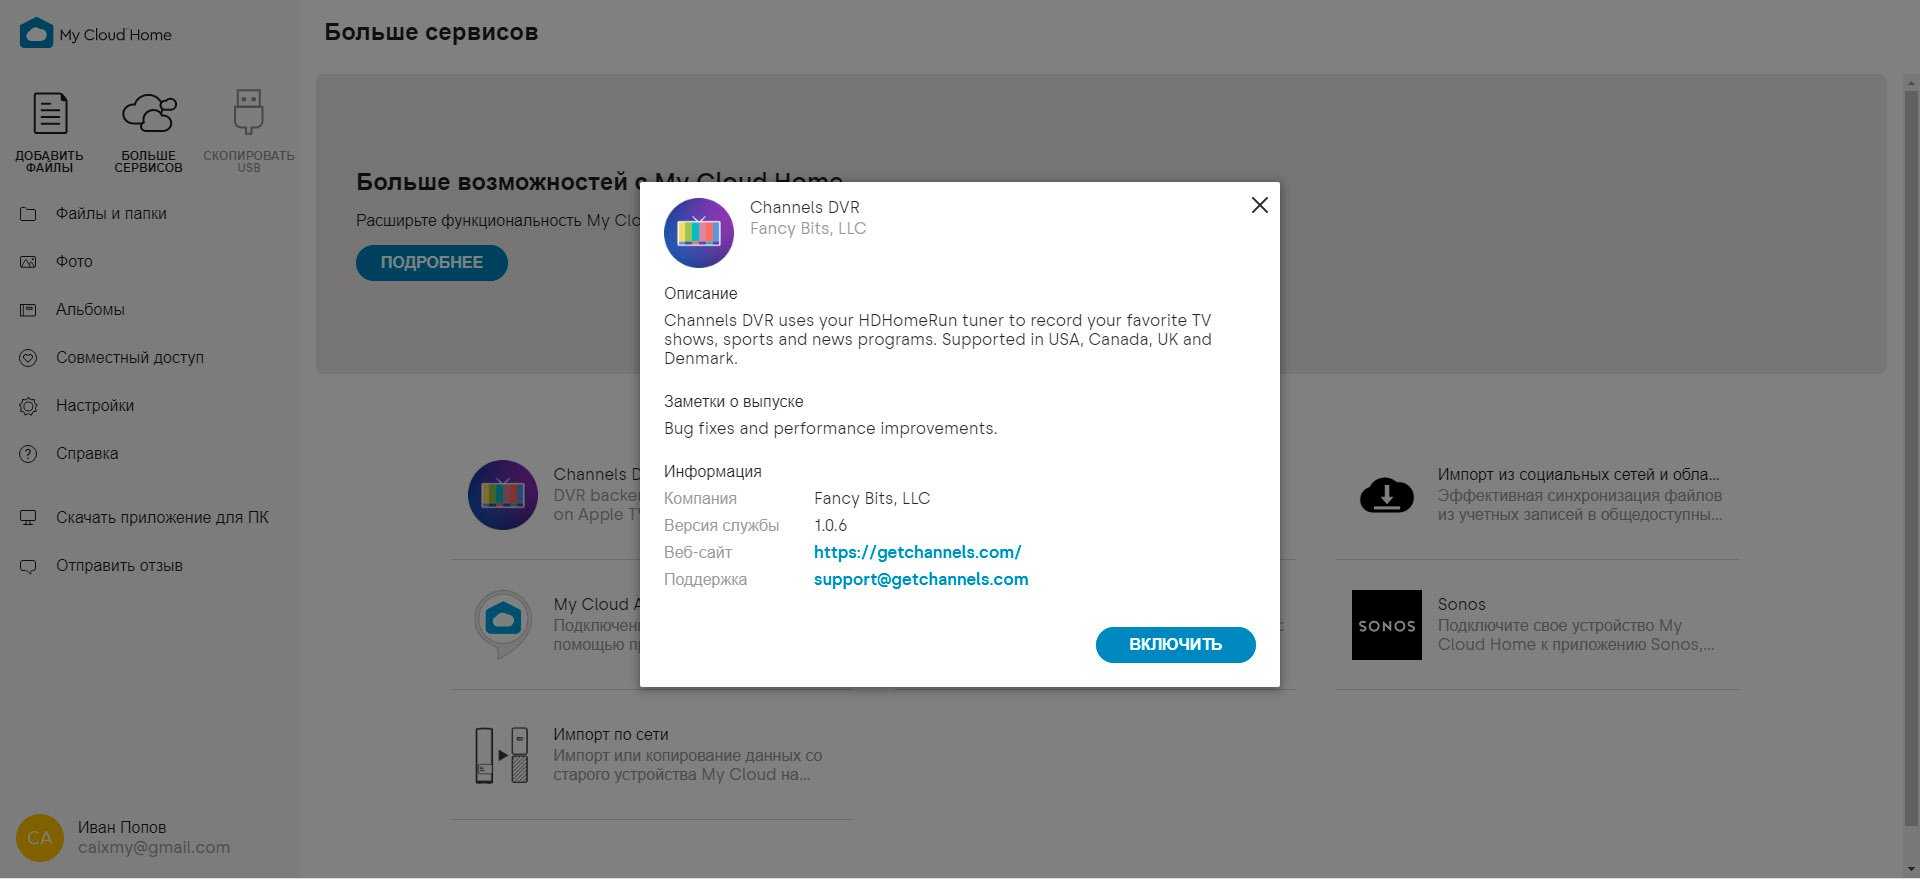
Task: Click the network import (Импорт по сети) icon
Action: [x=502, y=755]
